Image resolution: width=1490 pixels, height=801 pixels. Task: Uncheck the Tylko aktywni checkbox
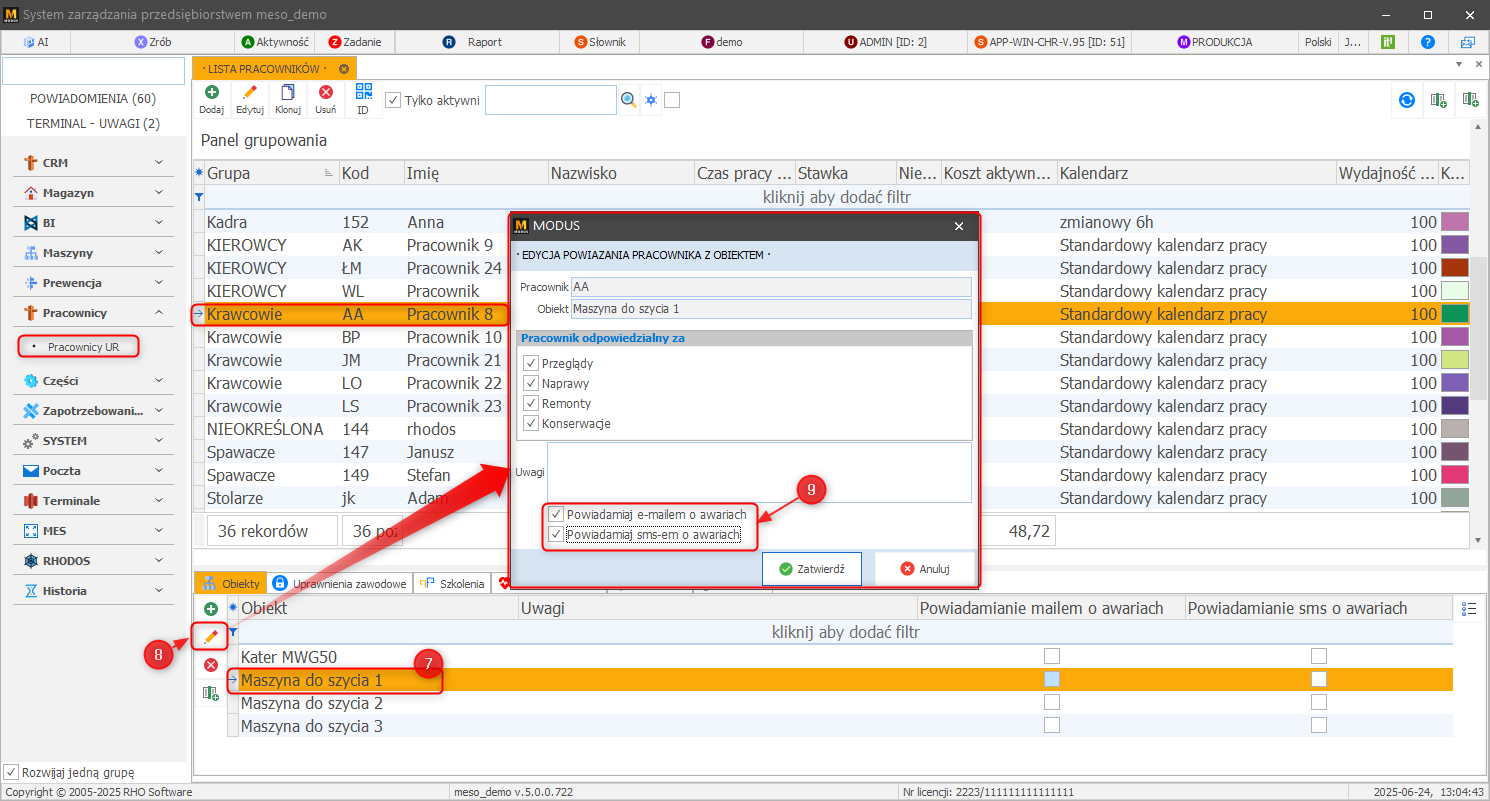pos(393,100)
